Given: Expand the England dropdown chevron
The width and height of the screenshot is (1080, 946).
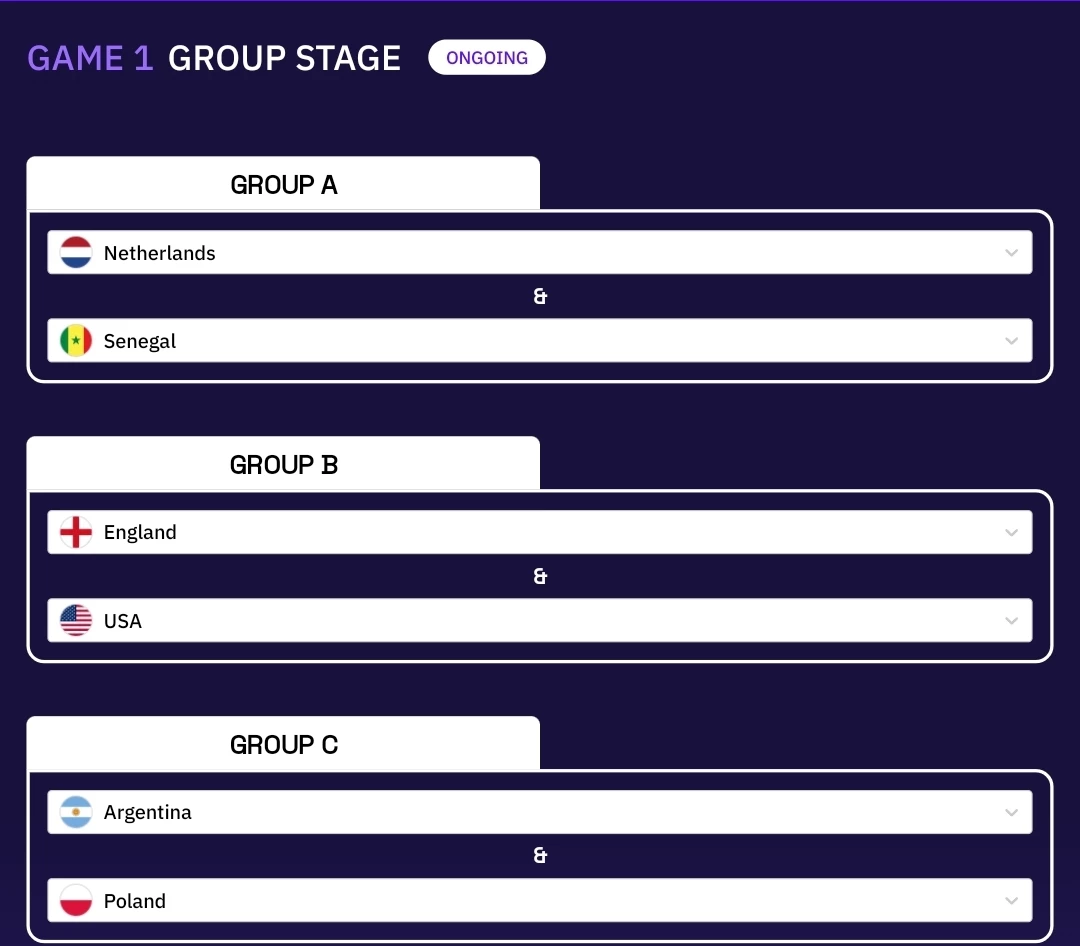Looking at the screenshot, I should click(x=1011, y=533).
